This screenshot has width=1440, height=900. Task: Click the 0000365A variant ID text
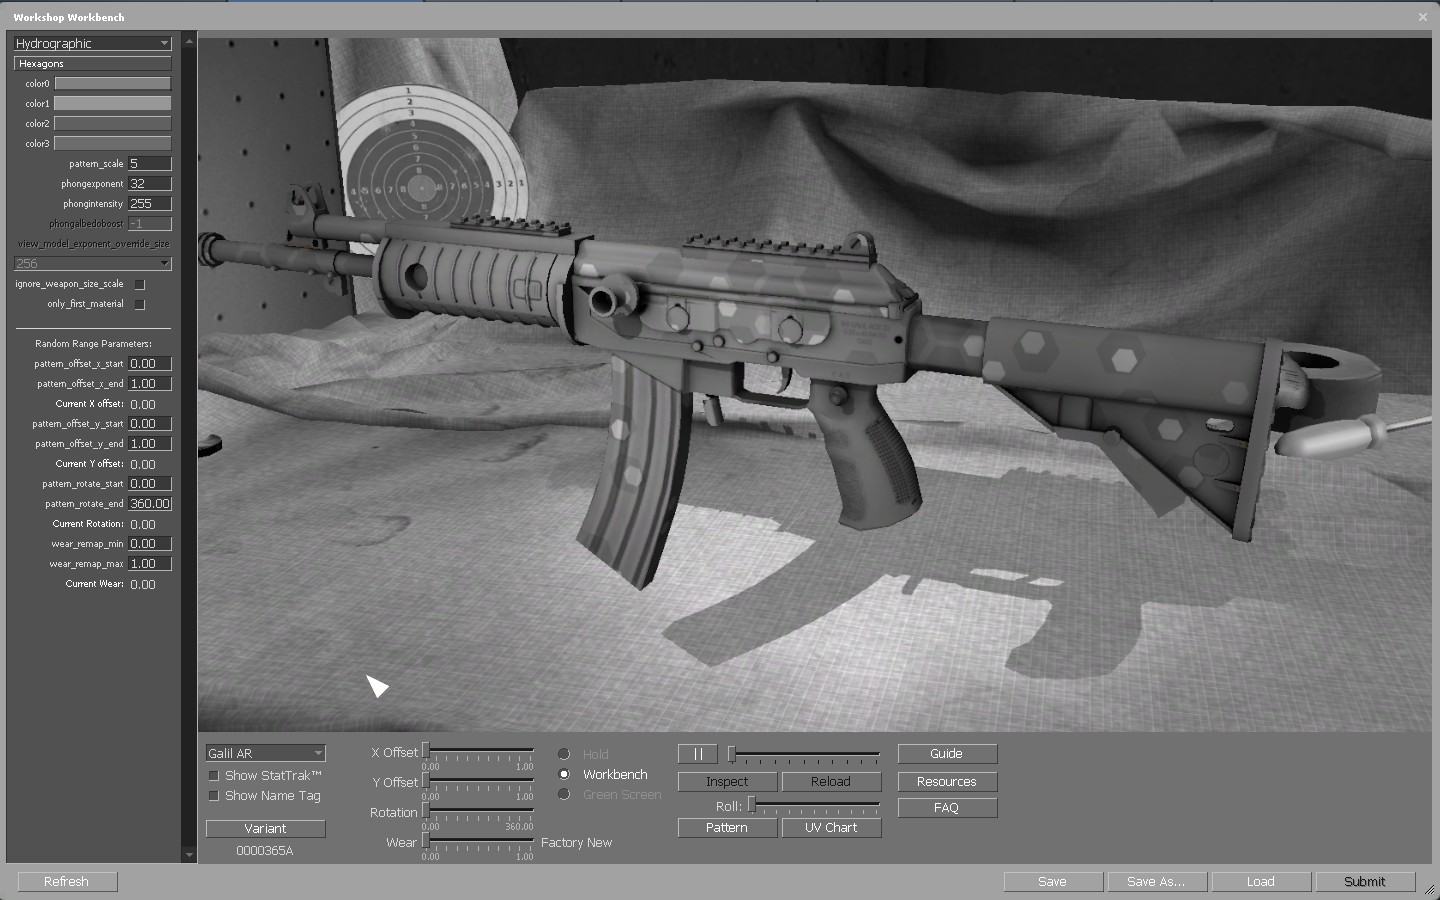tap(265, 851)
